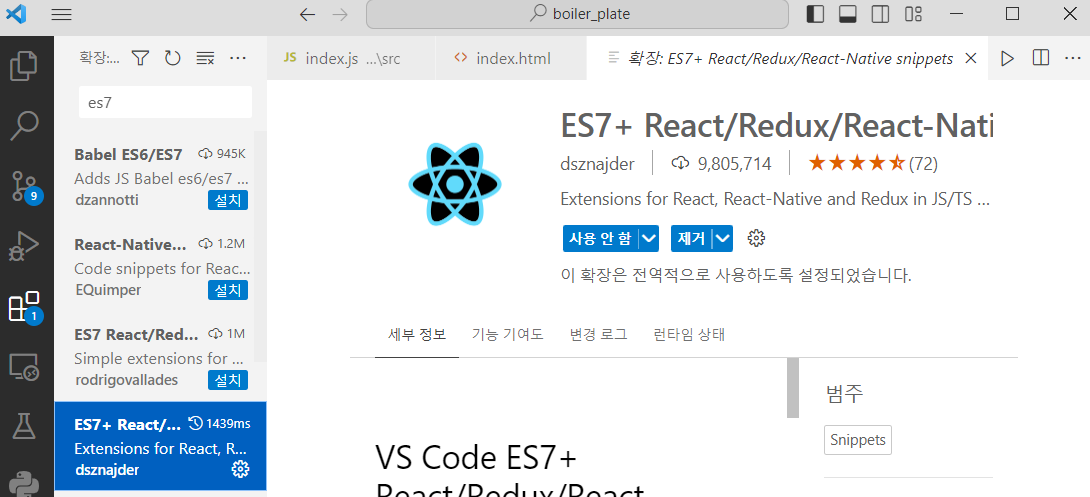Install the React-Native snippets by EQuimper
This screenshot has width=1090, height=497.
[x=228, y=290]
